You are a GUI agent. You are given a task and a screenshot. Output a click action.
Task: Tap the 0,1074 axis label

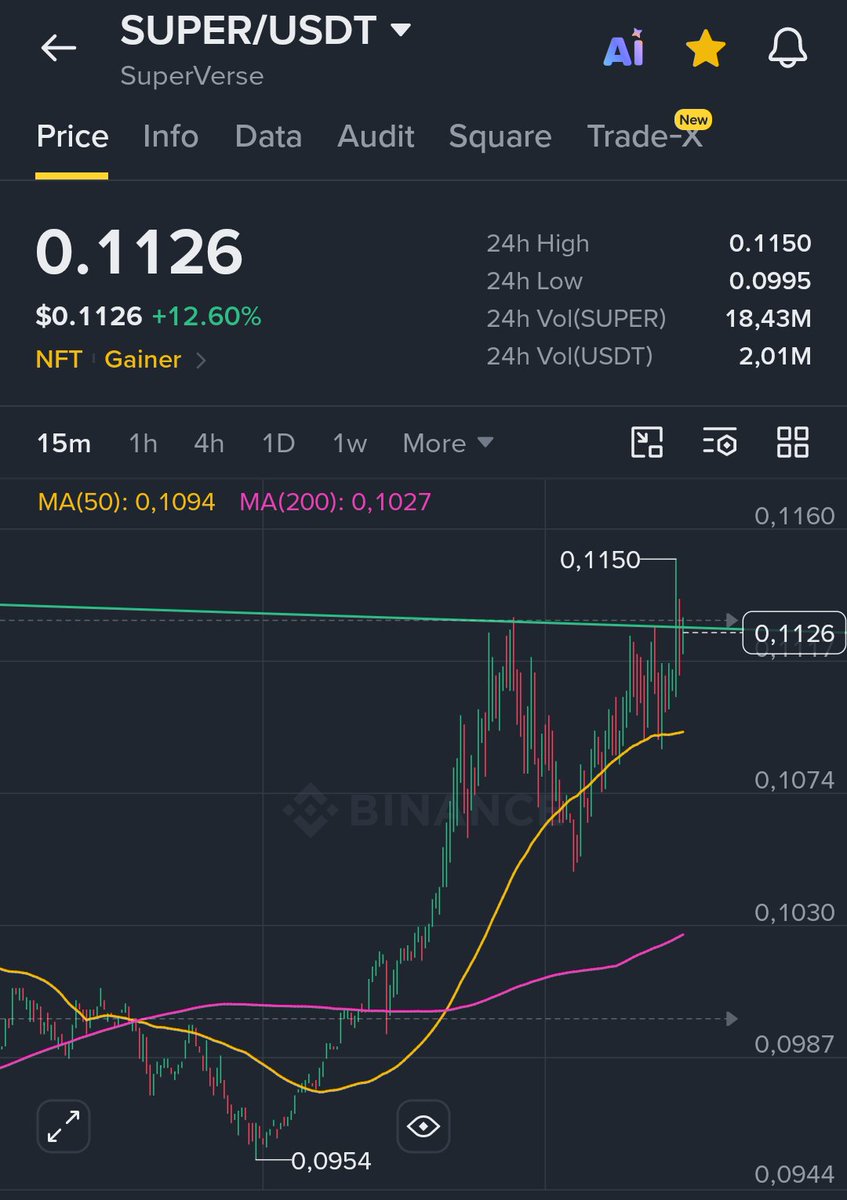point(794,780)
